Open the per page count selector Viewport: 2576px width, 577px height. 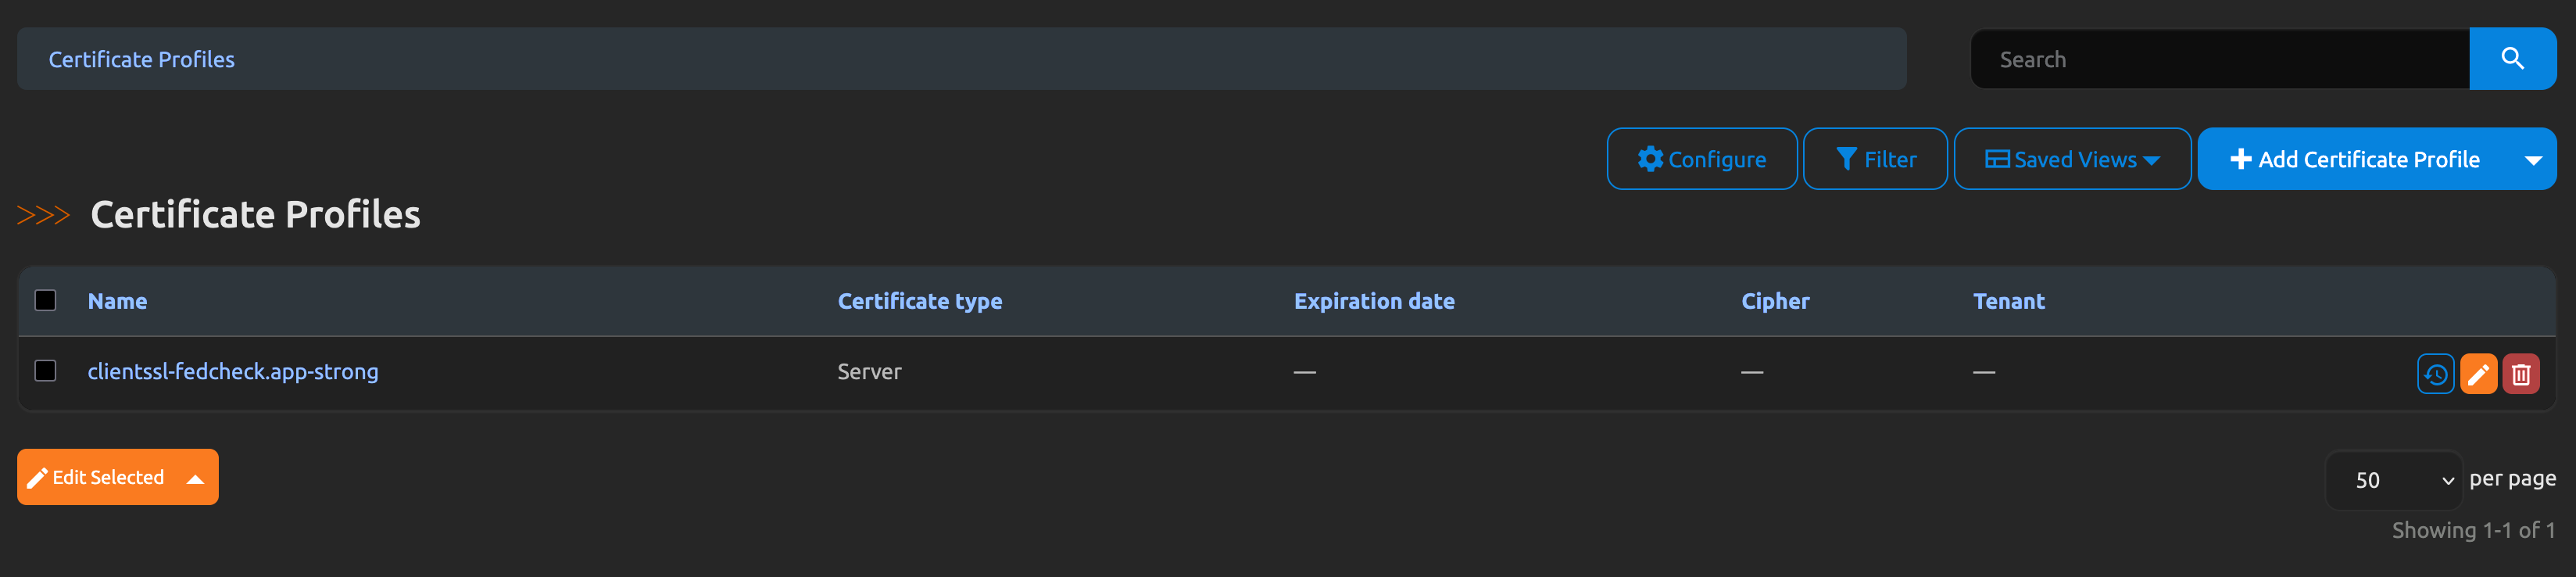coord(2393,480)
